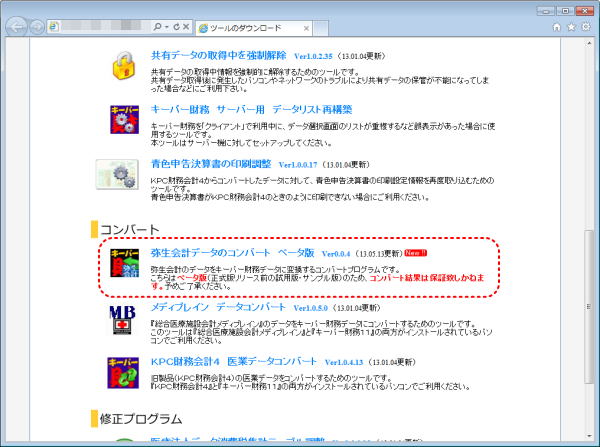This screenshot has width=600, height=447.
Task: Click Ver1.0.0.17 version text
Action: [298, 165]
